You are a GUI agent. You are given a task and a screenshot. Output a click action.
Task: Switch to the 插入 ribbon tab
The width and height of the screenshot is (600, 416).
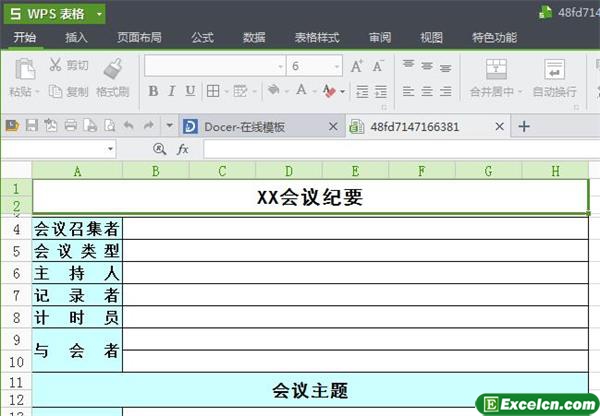76,38
